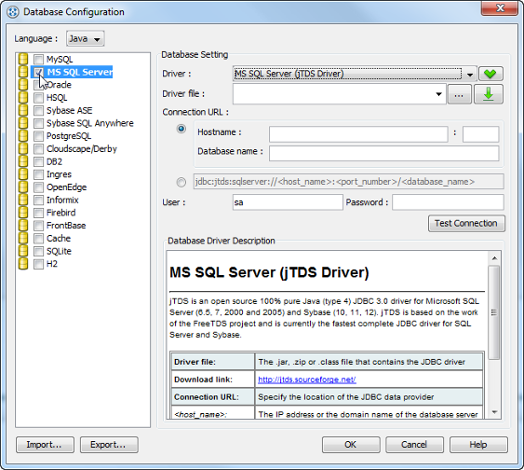Click the Database Configuration title bar app icon
The height and width of the screenshot is (470, 524).
(13, 12)
